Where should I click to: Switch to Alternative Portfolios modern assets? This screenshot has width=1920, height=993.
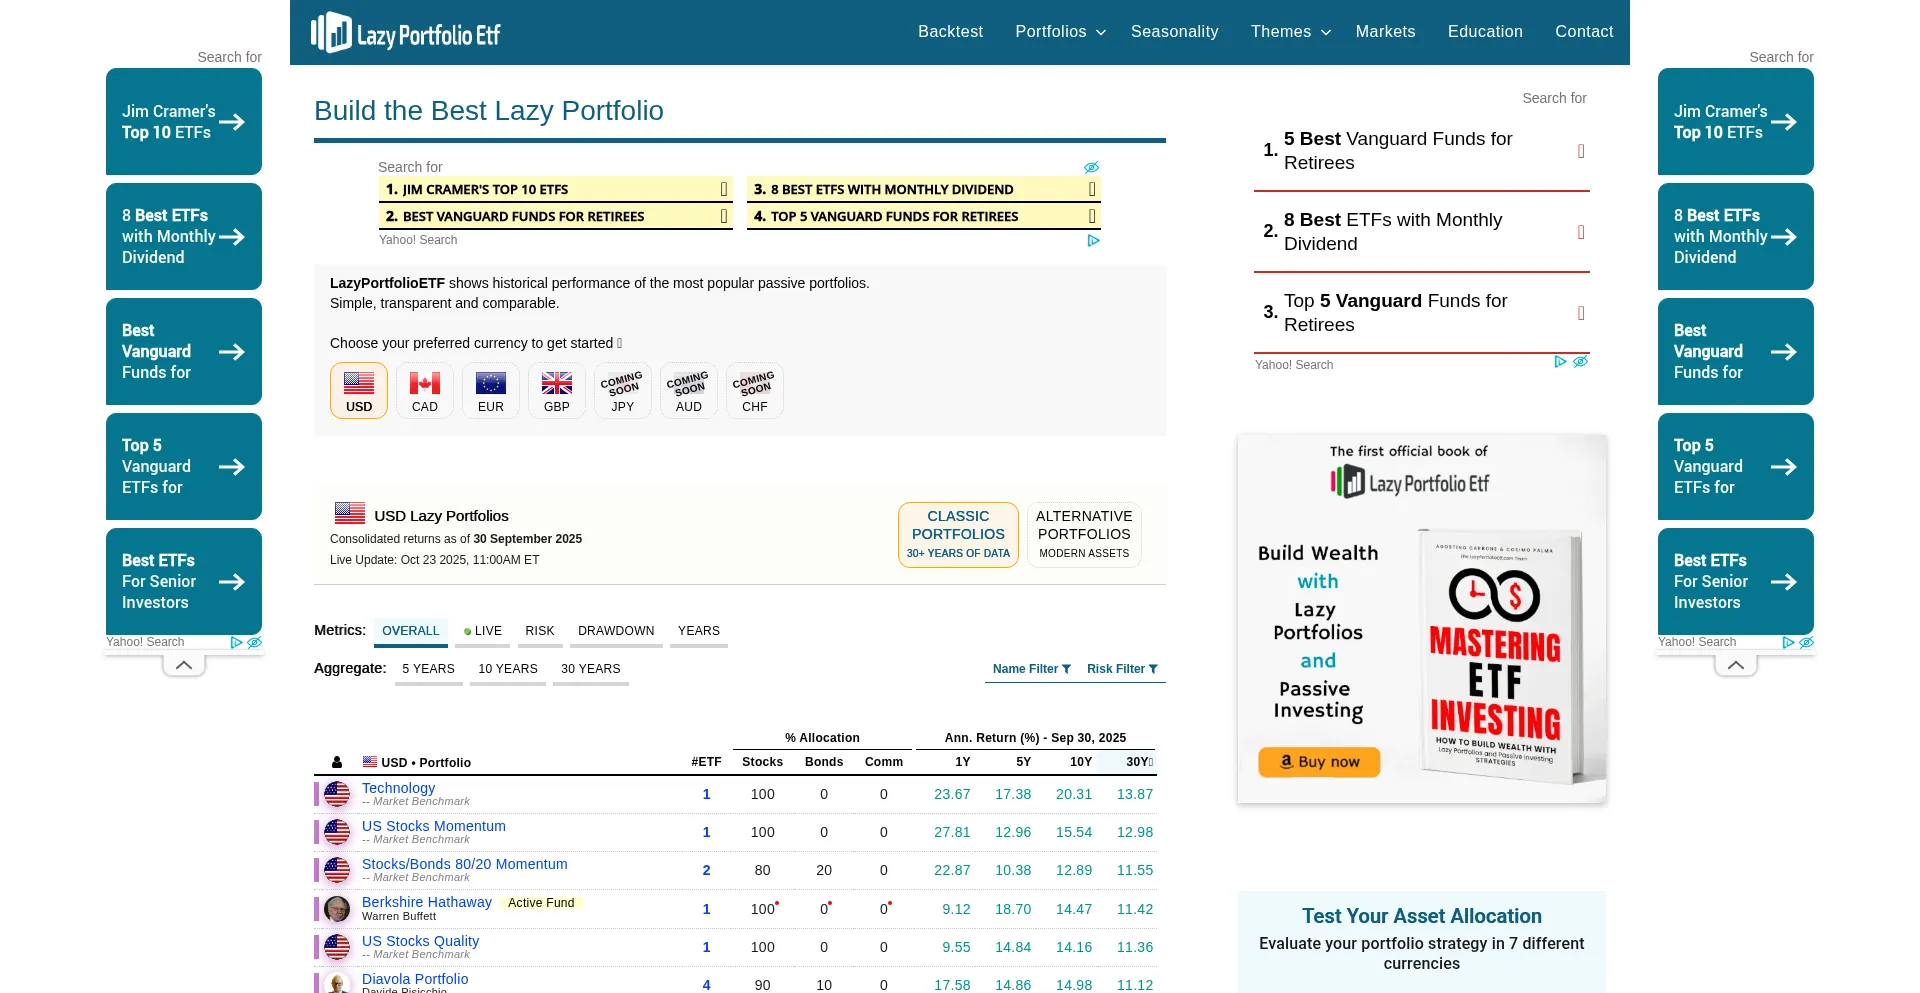point(1084,534)
